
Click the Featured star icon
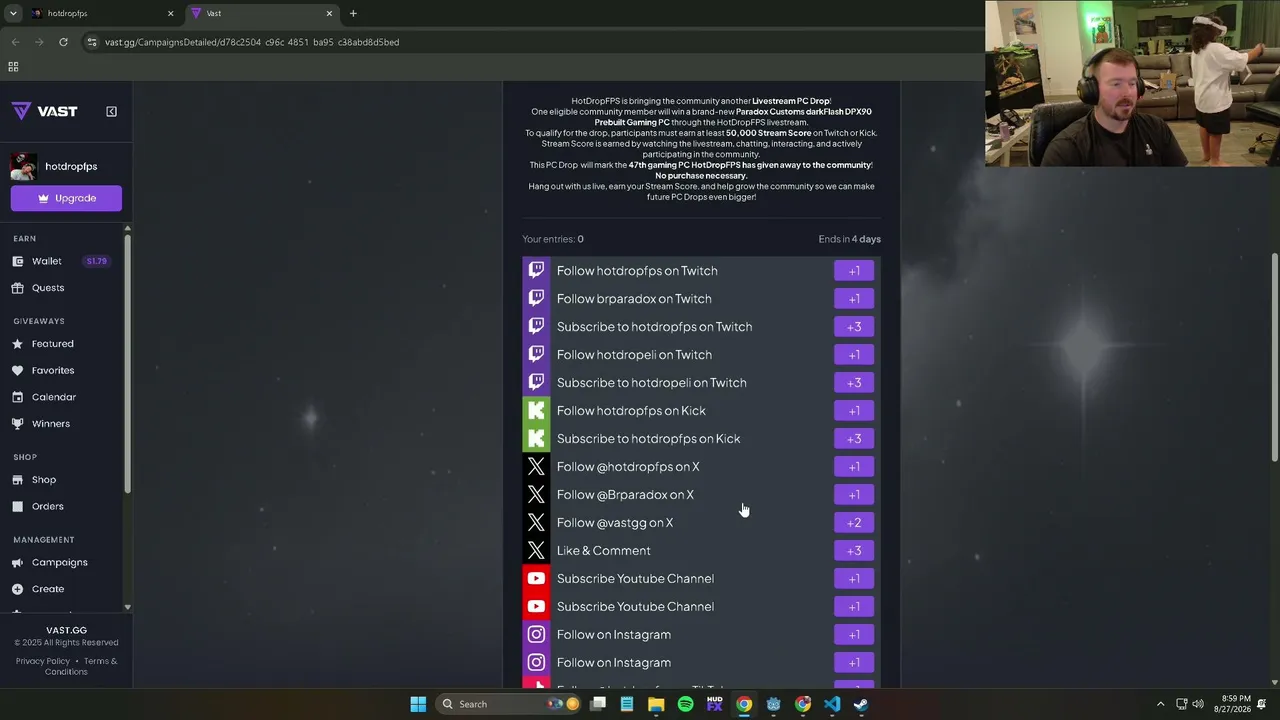[17, 344]
